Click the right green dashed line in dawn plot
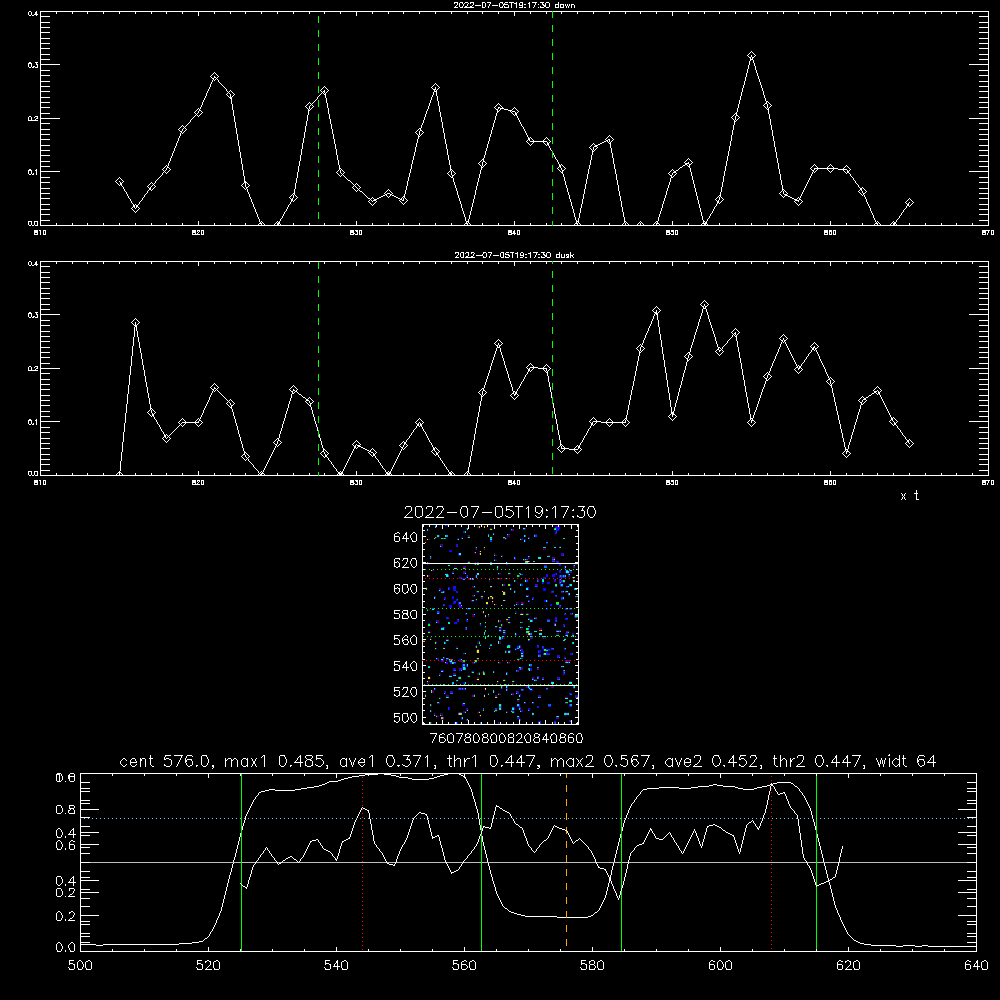This screenshot has height=1000, width=1000. pos(552,118)
